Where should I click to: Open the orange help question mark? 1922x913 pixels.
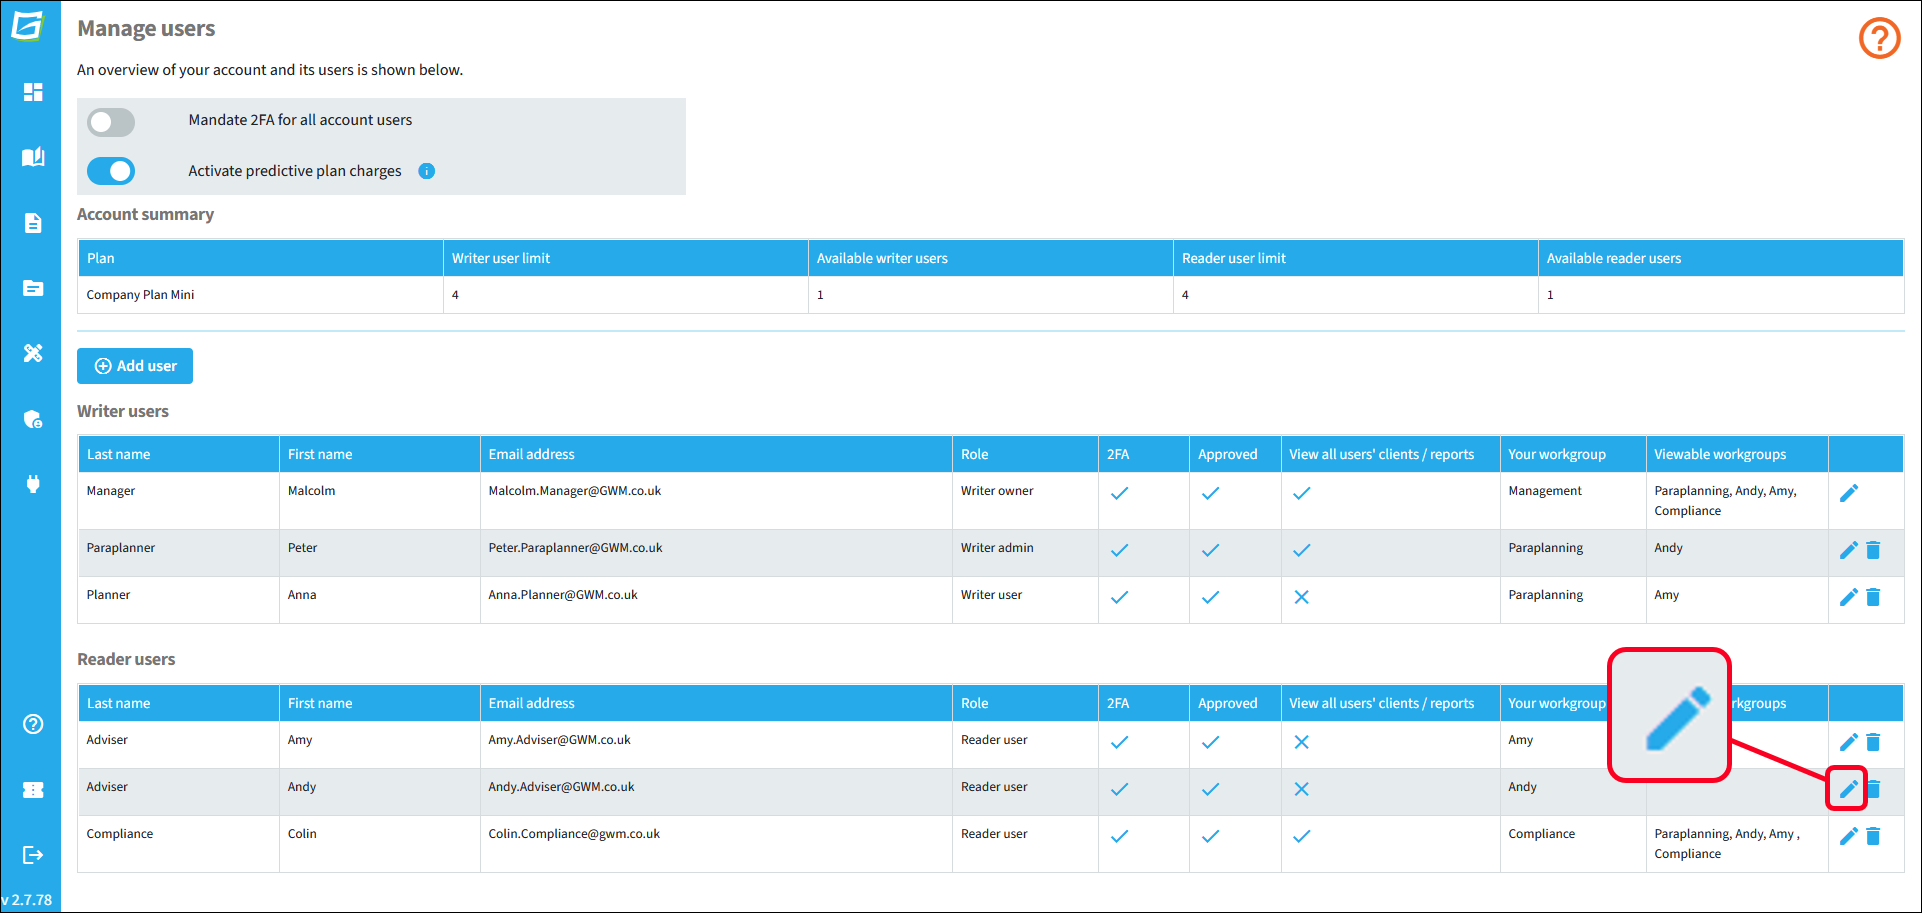click(1879, 39)
